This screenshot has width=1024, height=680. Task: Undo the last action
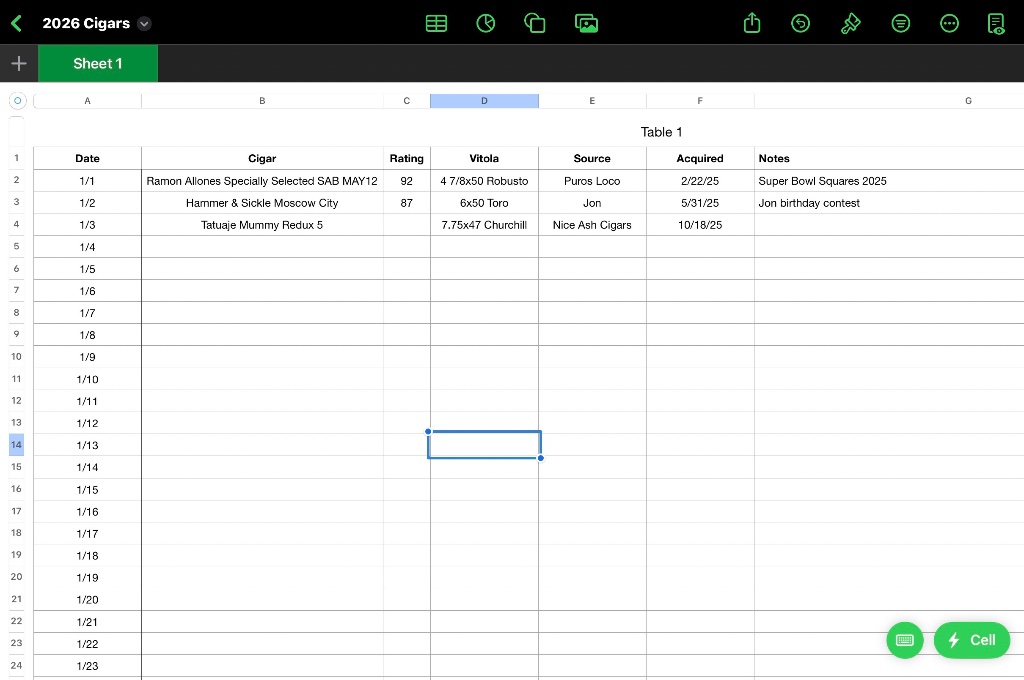click(801, 23)
